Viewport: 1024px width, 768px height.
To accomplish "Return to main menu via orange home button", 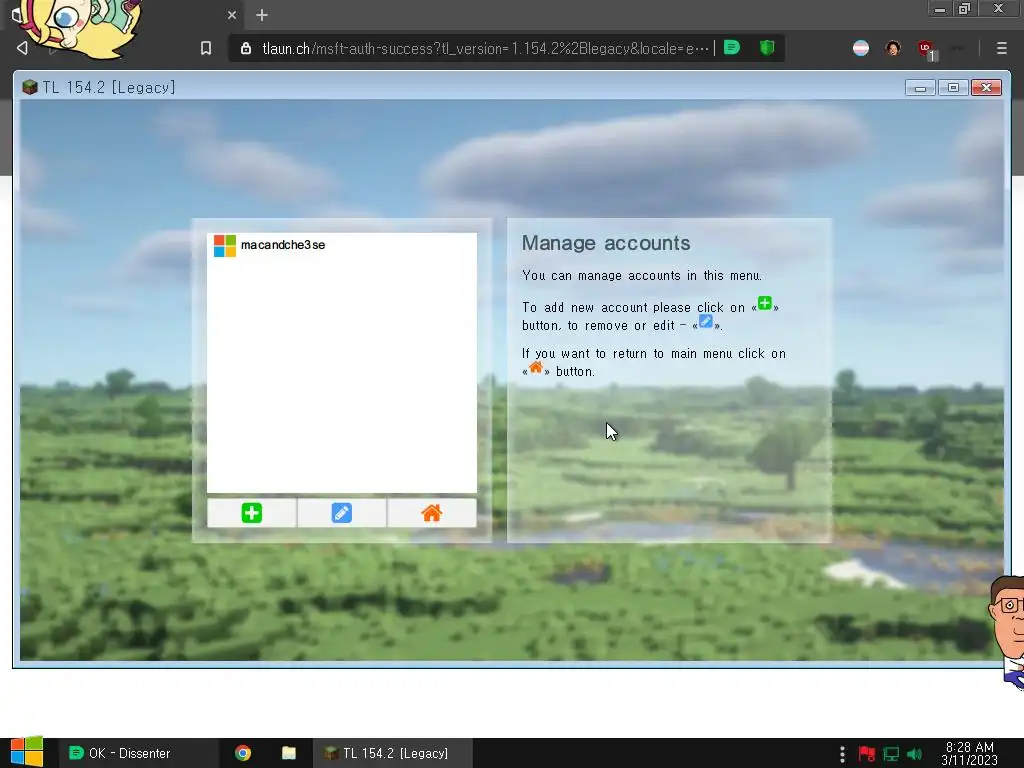I will [x=432, y=513].
